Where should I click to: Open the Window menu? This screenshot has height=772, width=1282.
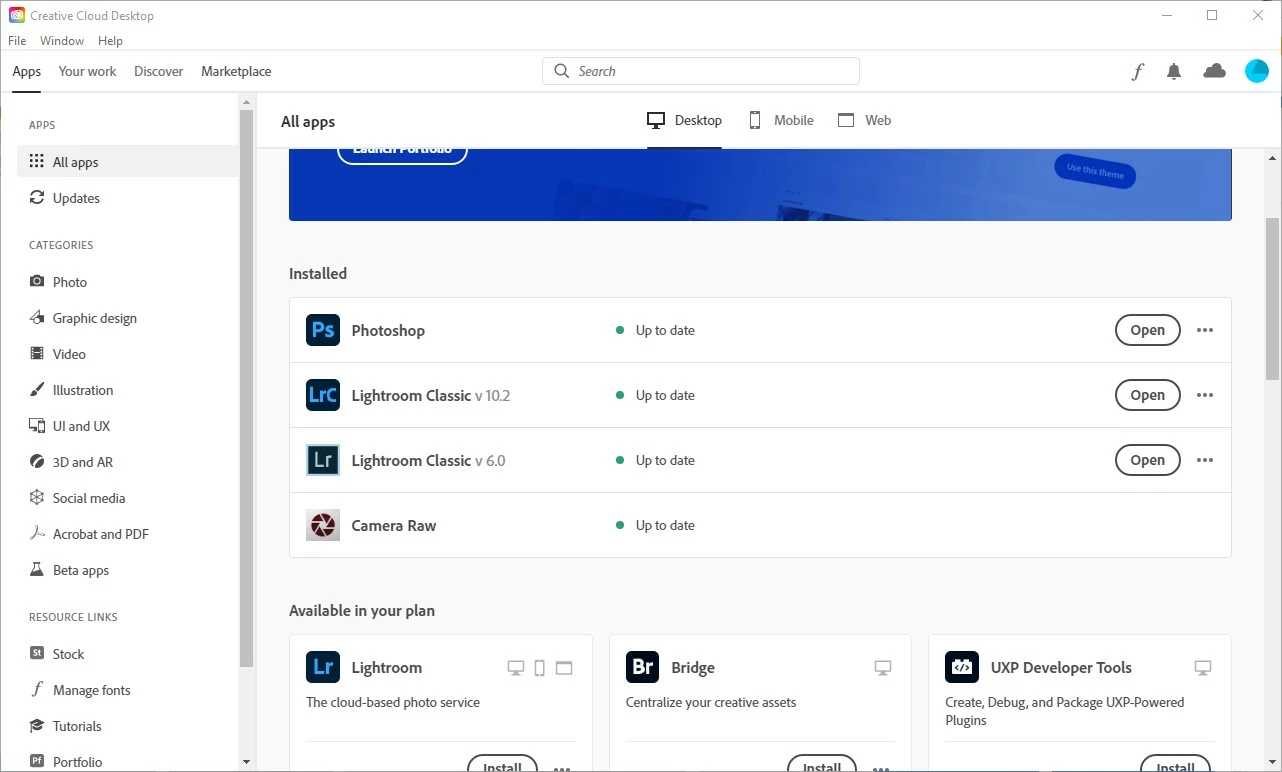[62, 41]
